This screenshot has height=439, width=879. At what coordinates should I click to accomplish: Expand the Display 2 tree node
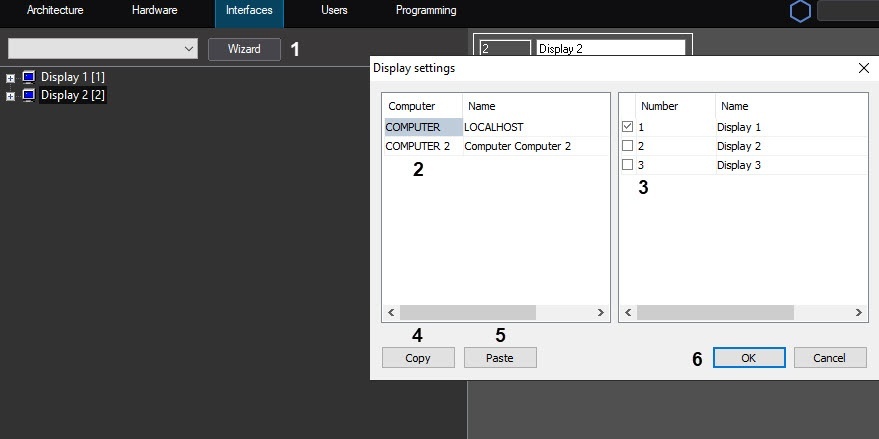[x=10, y=96]
